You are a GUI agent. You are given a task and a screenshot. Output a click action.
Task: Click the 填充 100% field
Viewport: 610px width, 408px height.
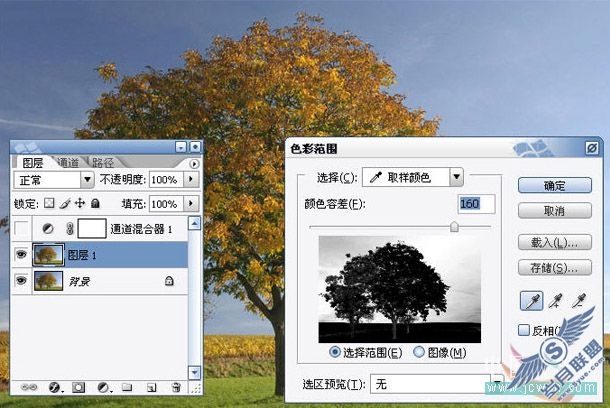pos(166,203)
